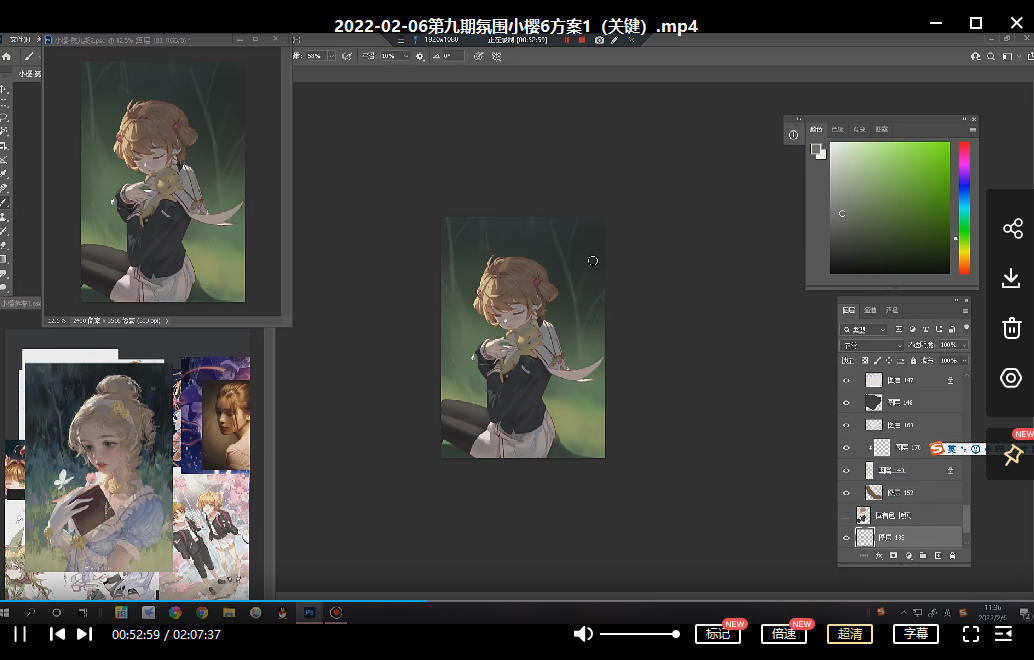This screenshot has height=660, width=1034.
Task: Jump to the previous video
Action: [x=57, y=634]
